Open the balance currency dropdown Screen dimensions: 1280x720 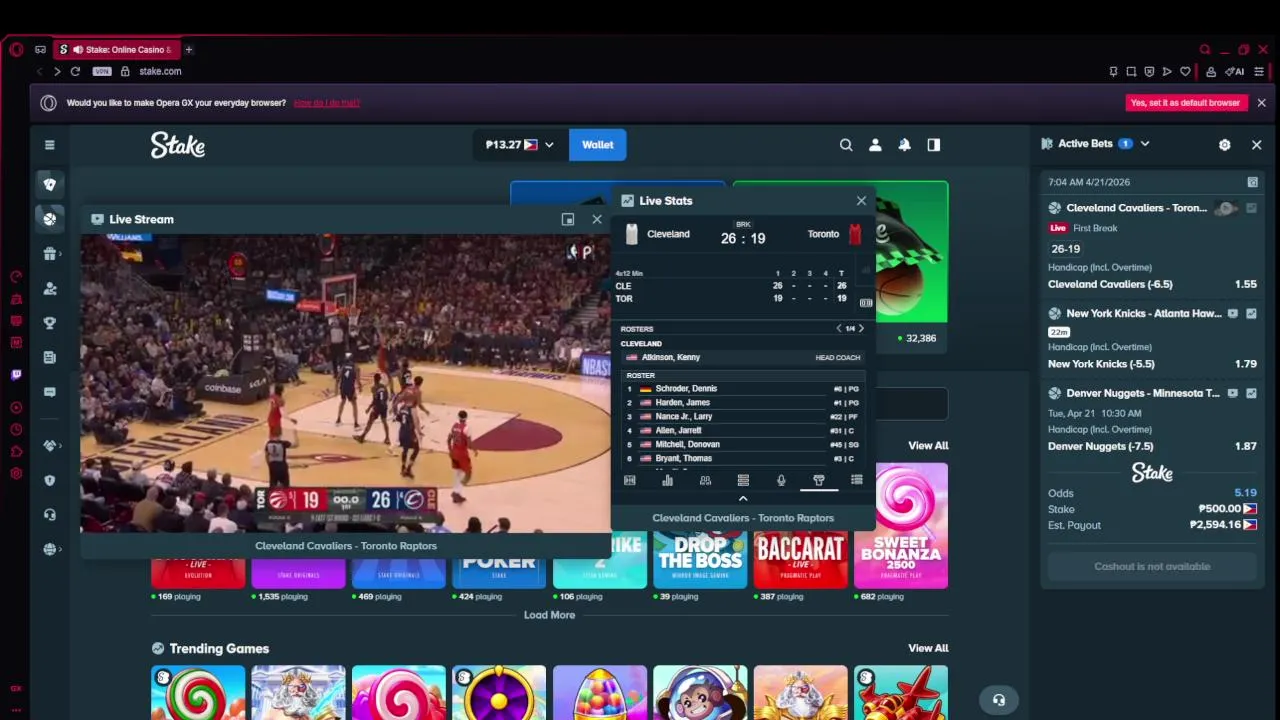(x=519, y=145)
